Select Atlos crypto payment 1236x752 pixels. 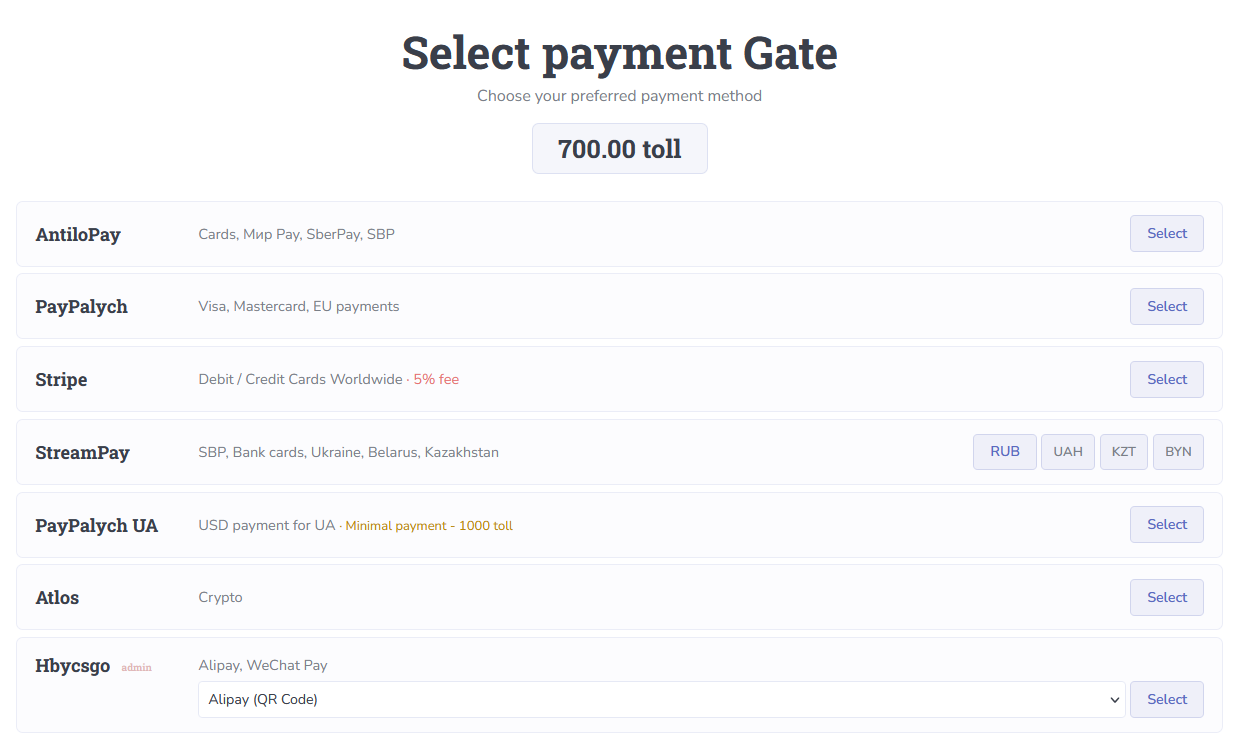1166,598
